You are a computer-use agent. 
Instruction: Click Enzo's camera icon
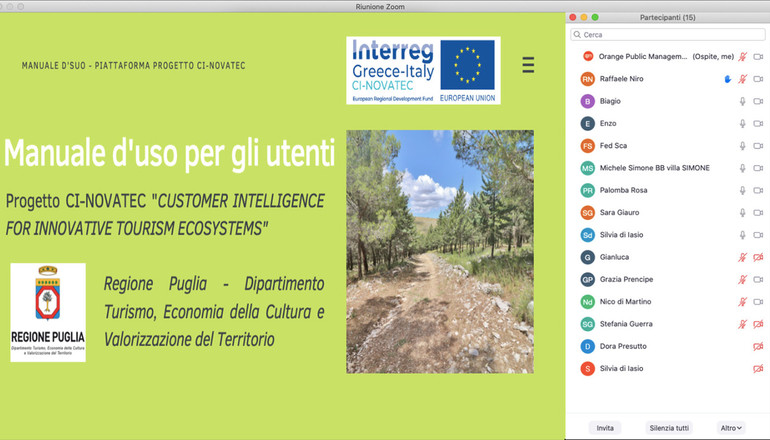point(758,123)
